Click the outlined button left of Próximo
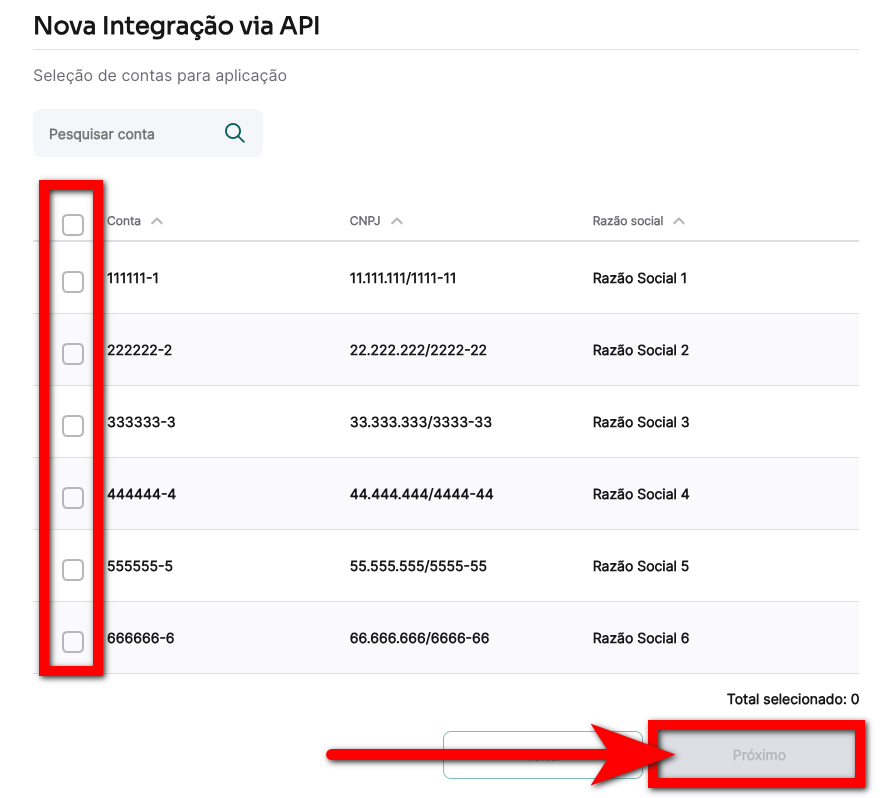886x798 pixels. click(x=540, y=755)
